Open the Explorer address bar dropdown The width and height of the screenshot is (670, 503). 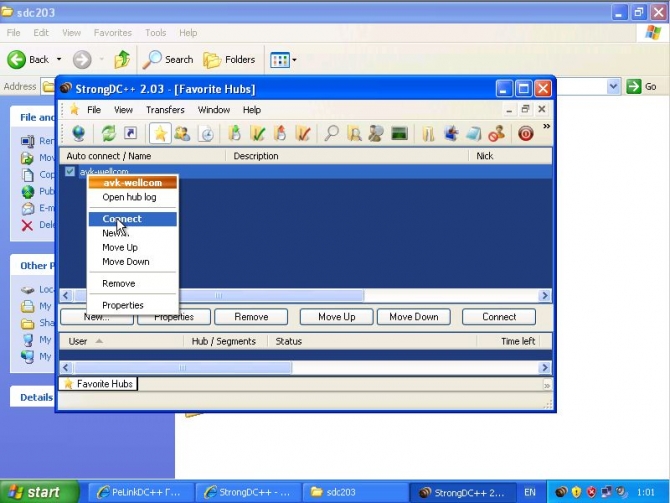click(613, 87)
